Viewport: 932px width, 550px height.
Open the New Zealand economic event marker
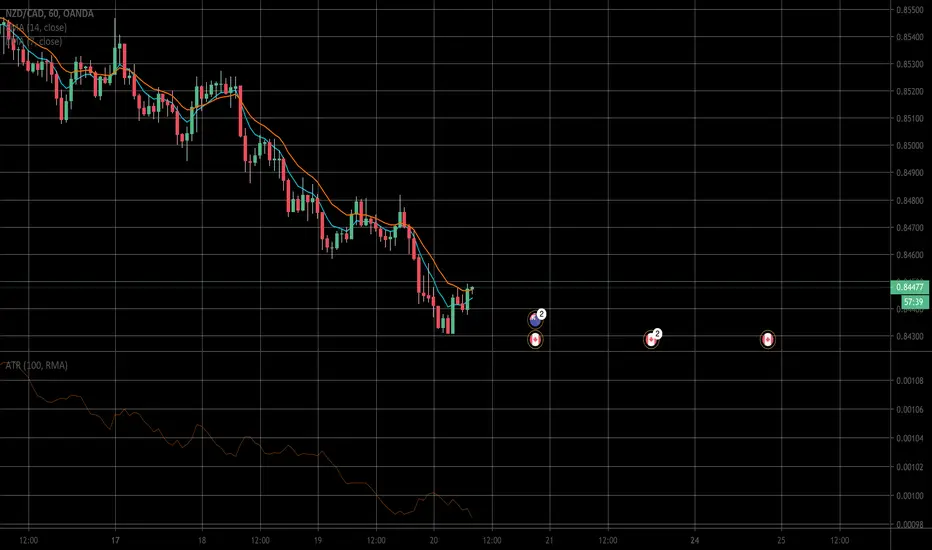point(535,320)
